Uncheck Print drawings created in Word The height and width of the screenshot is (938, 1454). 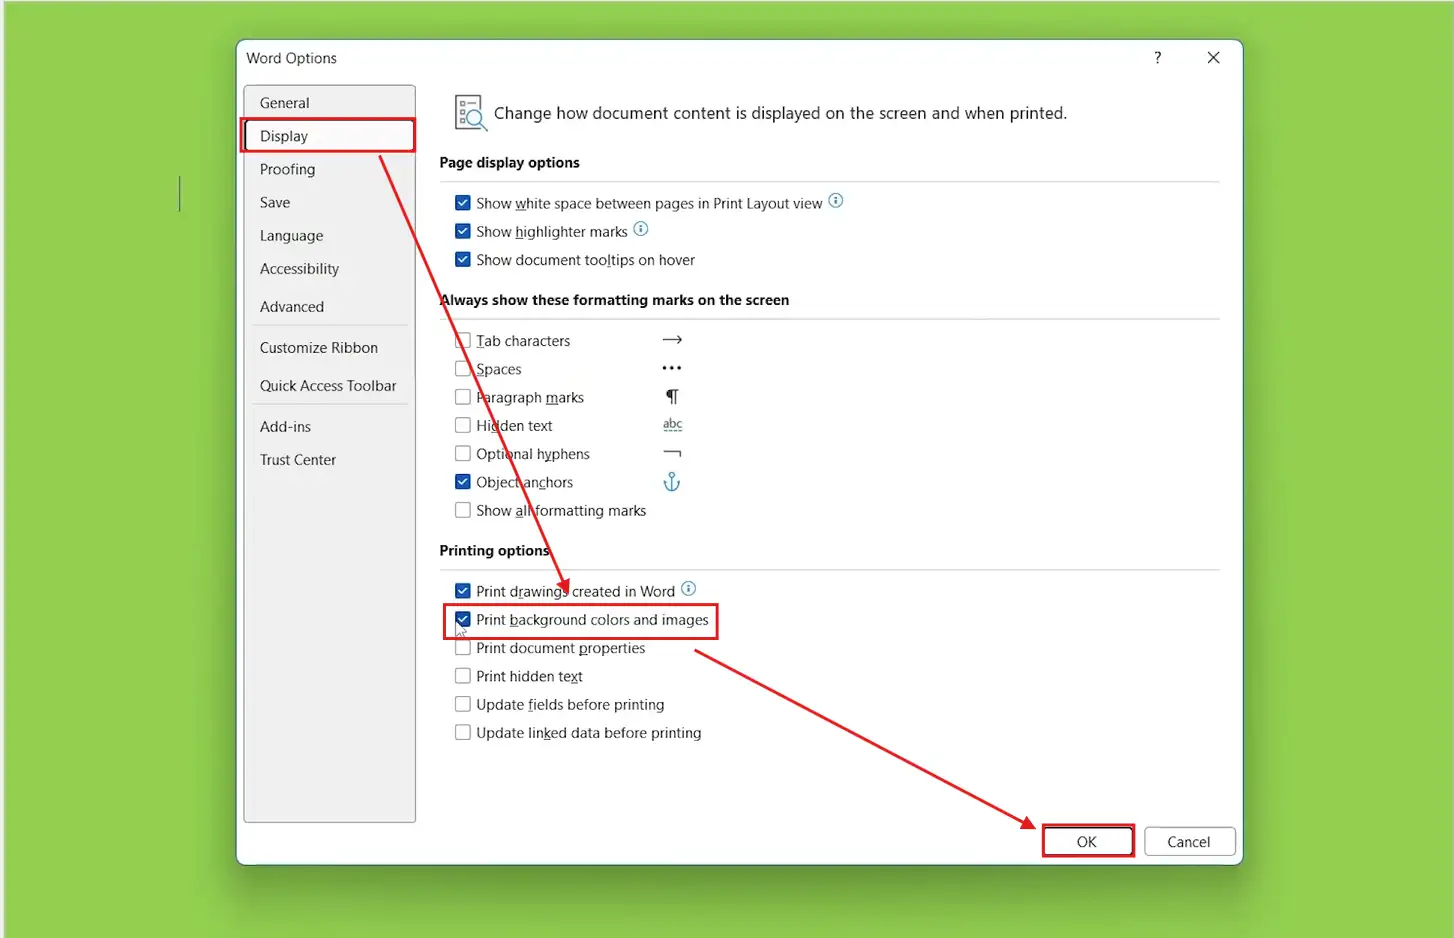(x=463, y=591)
